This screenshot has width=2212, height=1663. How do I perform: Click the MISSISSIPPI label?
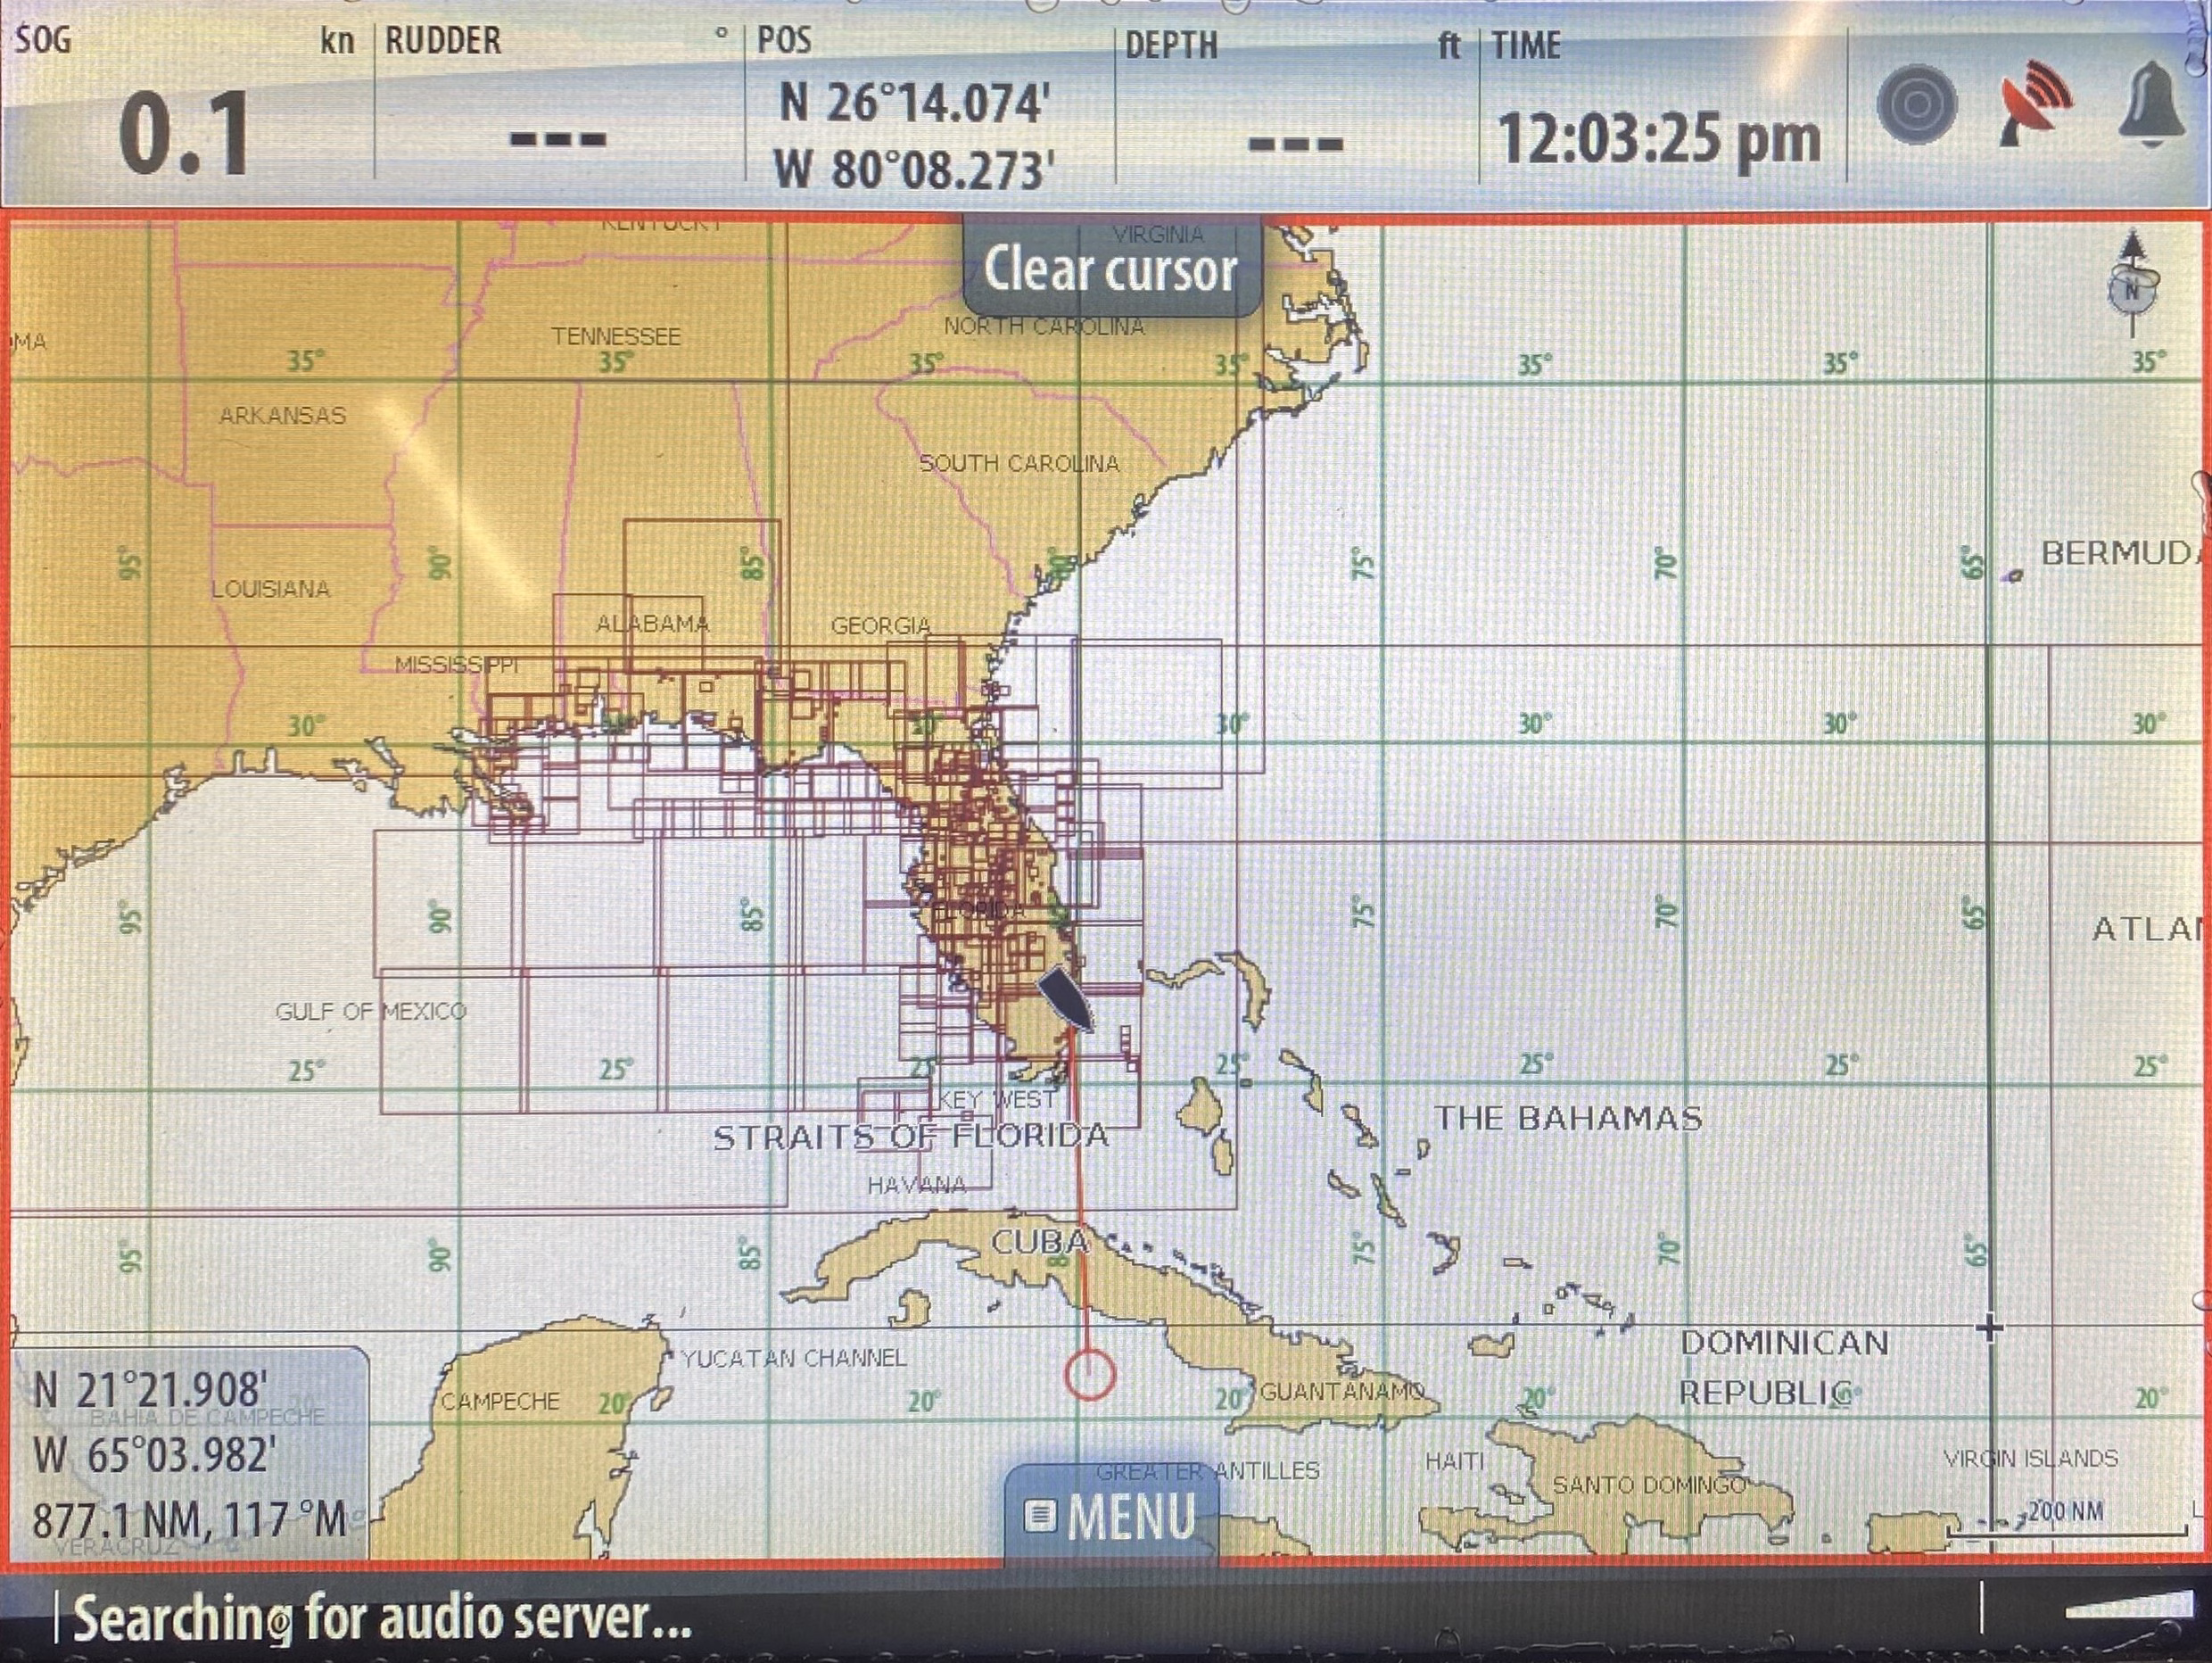(456, 664)
